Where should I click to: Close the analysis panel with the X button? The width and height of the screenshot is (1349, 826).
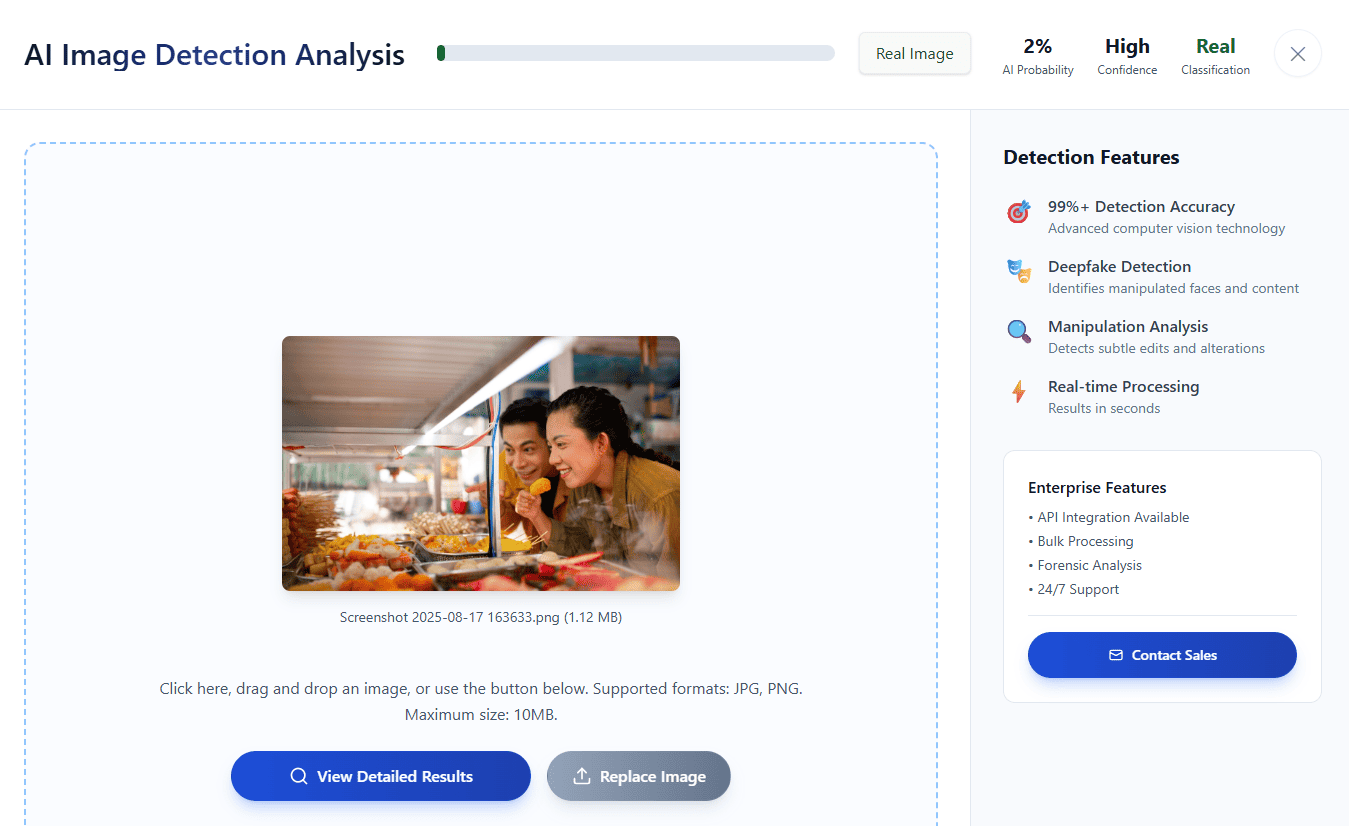1298,54
